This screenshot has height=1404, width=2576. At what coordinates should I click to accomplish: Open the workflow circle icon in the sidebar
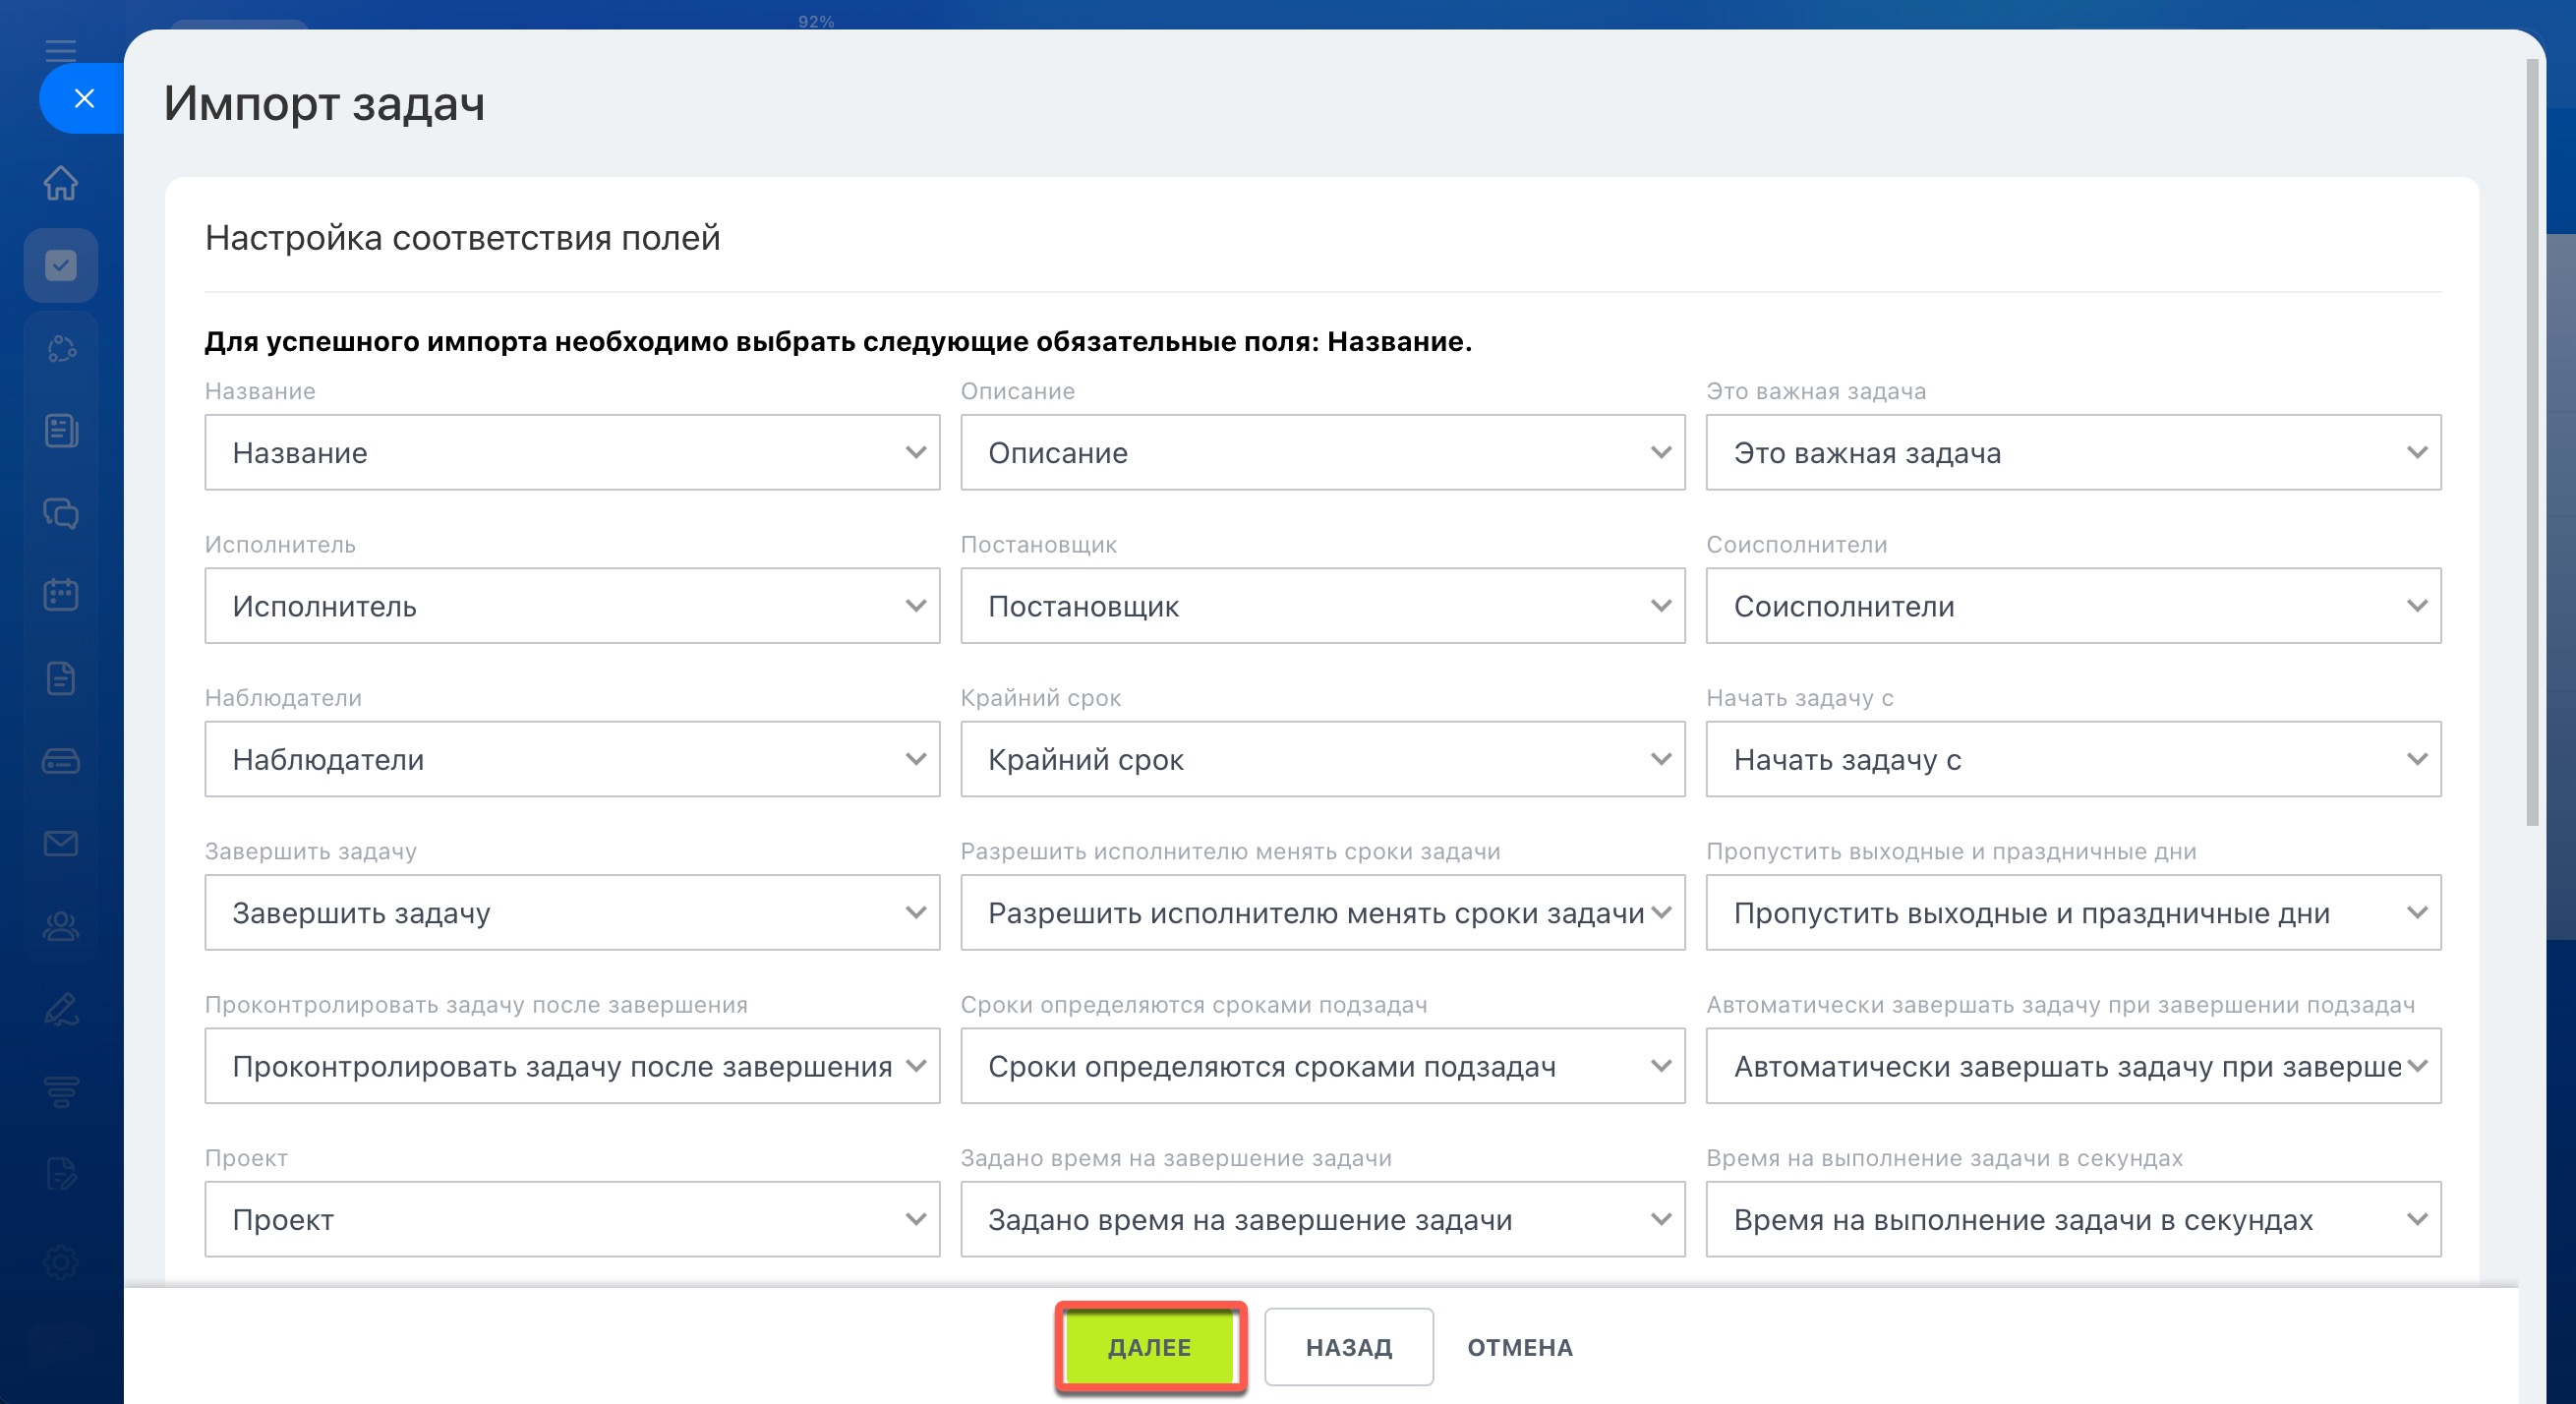tap(61, 348)
